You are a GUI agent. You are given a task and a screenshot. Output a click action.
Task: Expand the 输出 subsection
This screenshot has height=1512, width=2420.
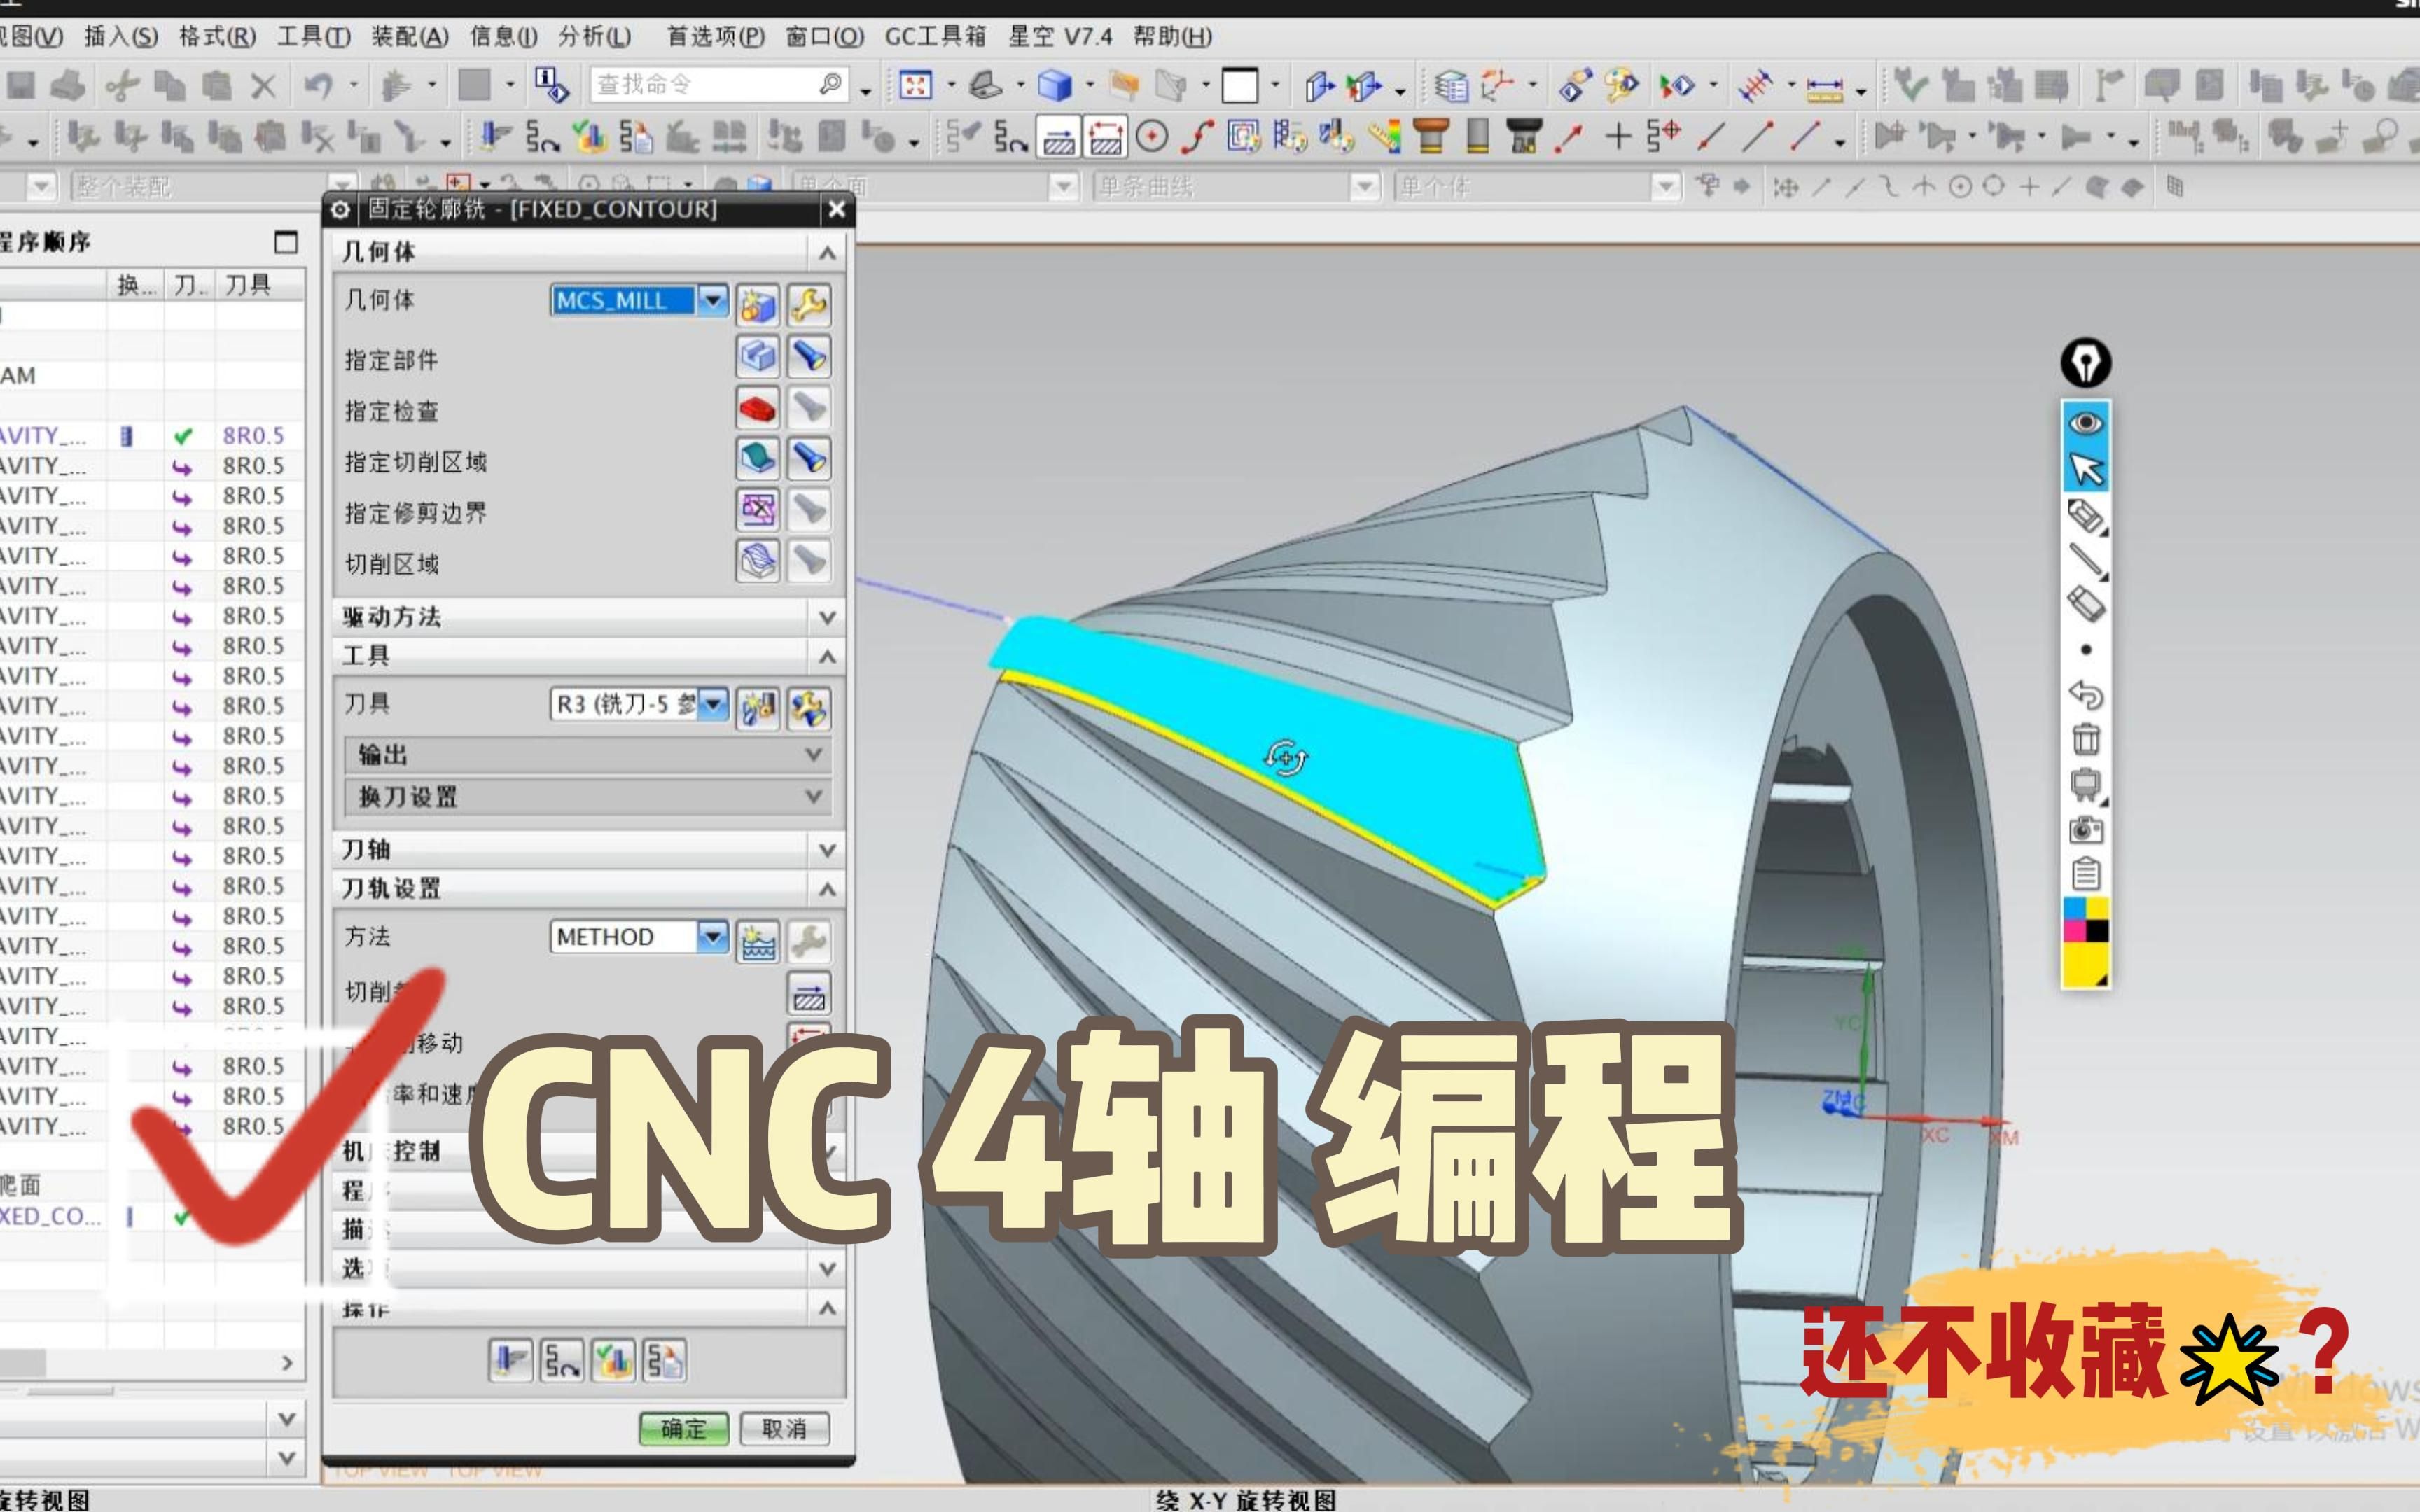point(814,754)
